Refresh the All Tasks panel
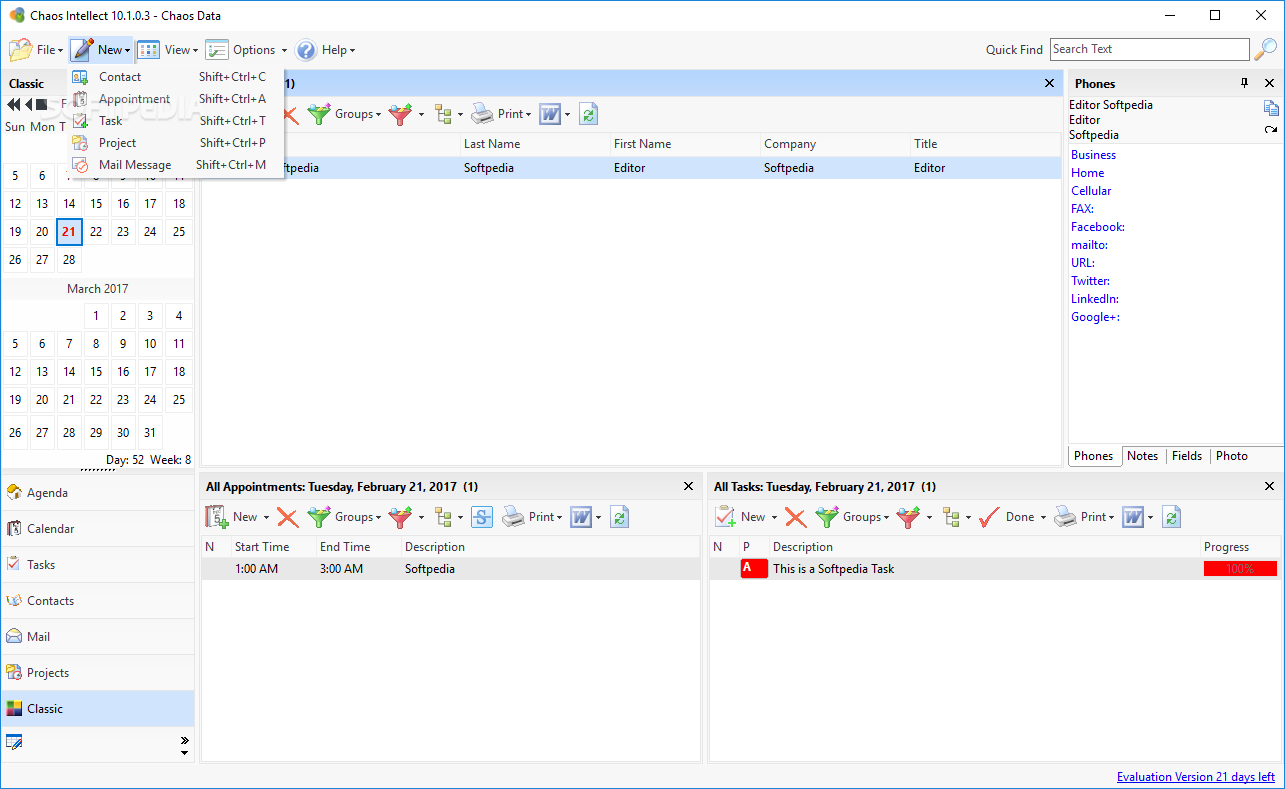The height and width of the screenshot is (789, 1285). [1171, 517]
